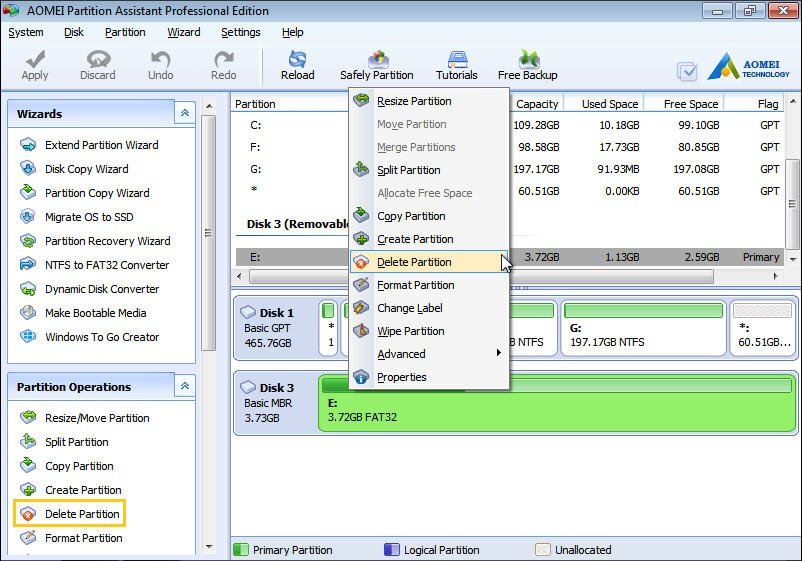Choose Split Partition in Partition Operations
This screenshot has height=561, width=802.
[64, 442]
